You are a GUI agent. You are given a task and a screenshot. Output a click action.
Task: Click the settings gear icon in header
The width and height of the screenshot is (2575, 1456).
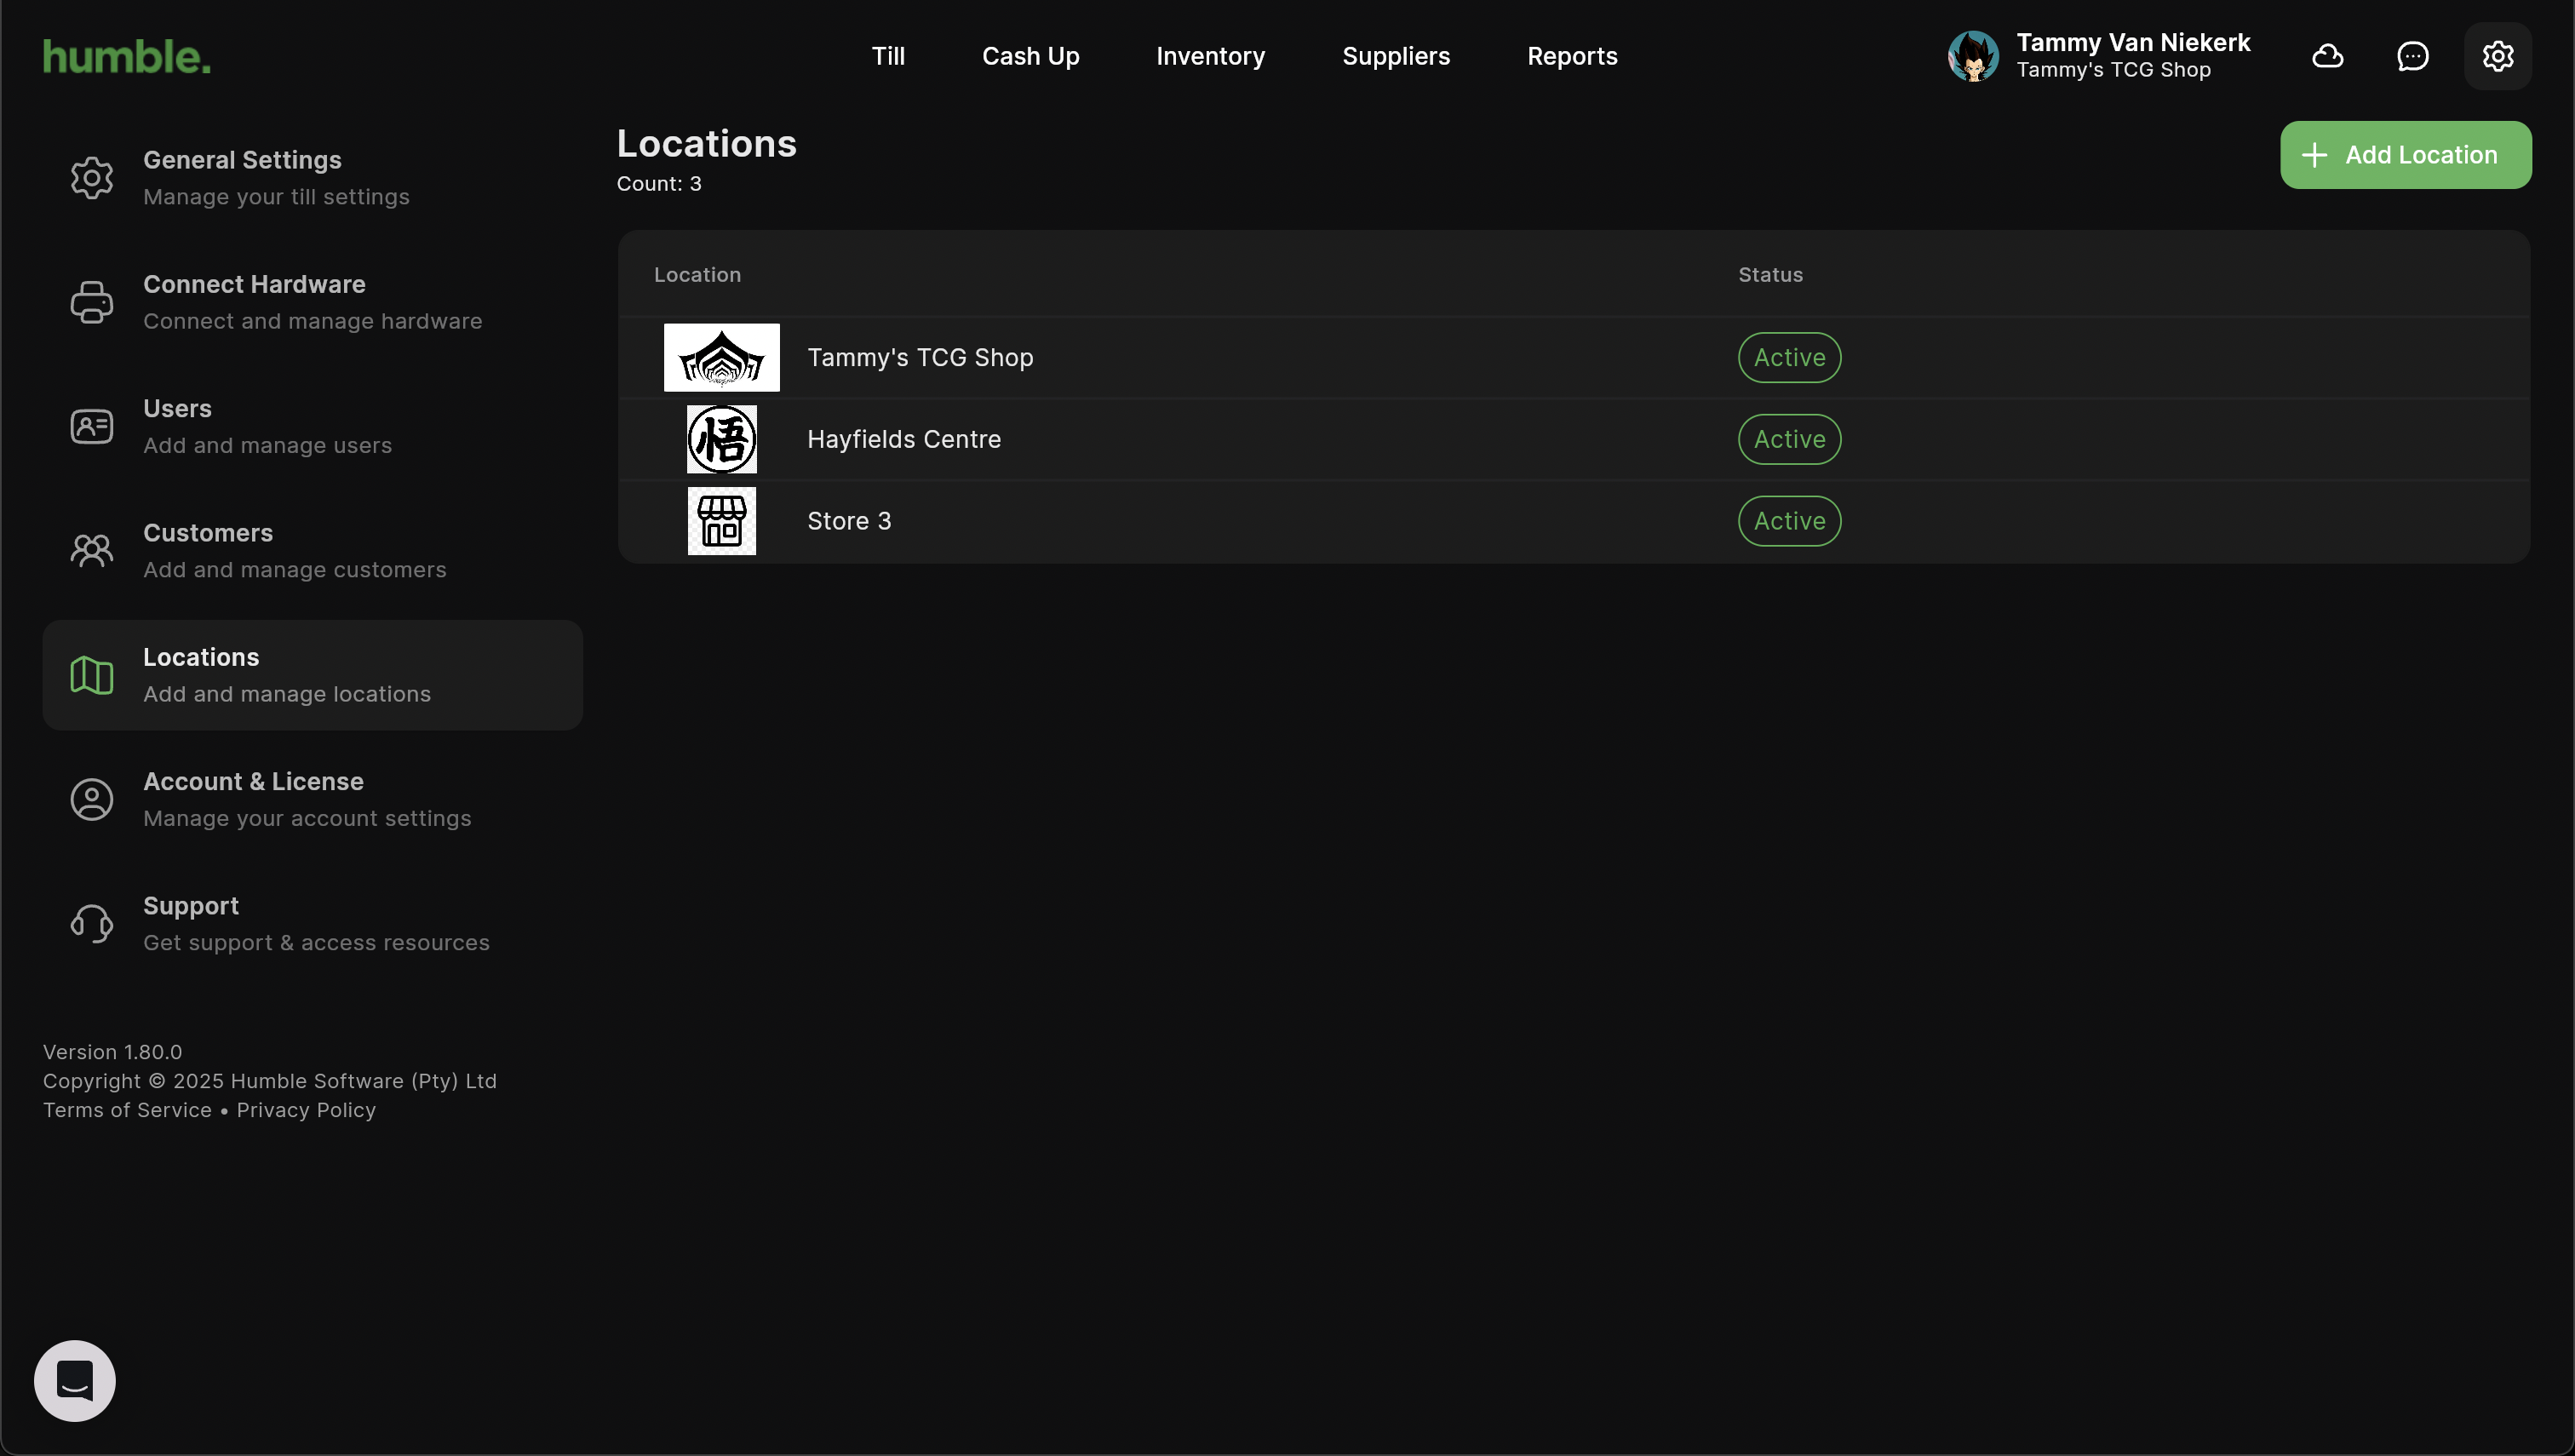(x=2497, y=56)
